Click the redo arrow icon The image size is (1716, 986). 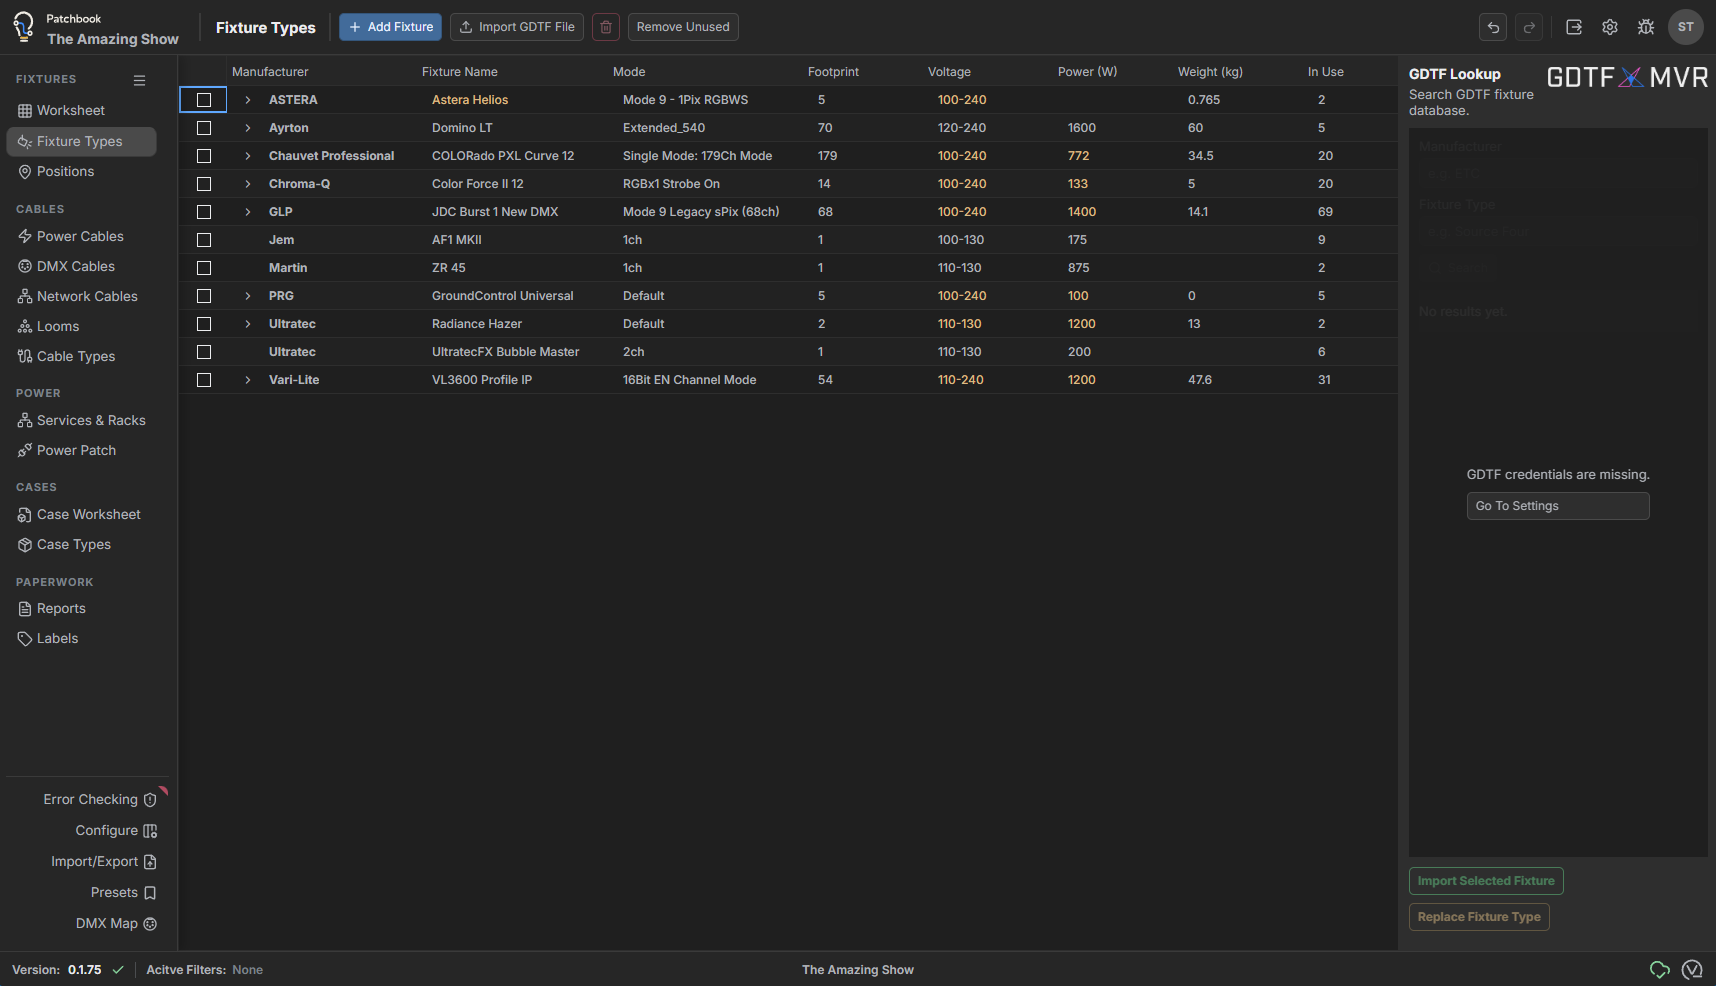click(x=1529, y=27)
